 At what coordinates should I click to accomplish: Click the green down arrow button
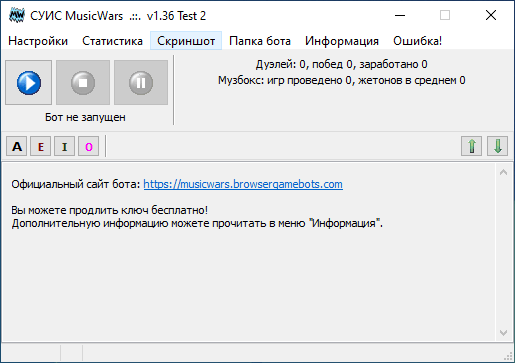point(497,146)
